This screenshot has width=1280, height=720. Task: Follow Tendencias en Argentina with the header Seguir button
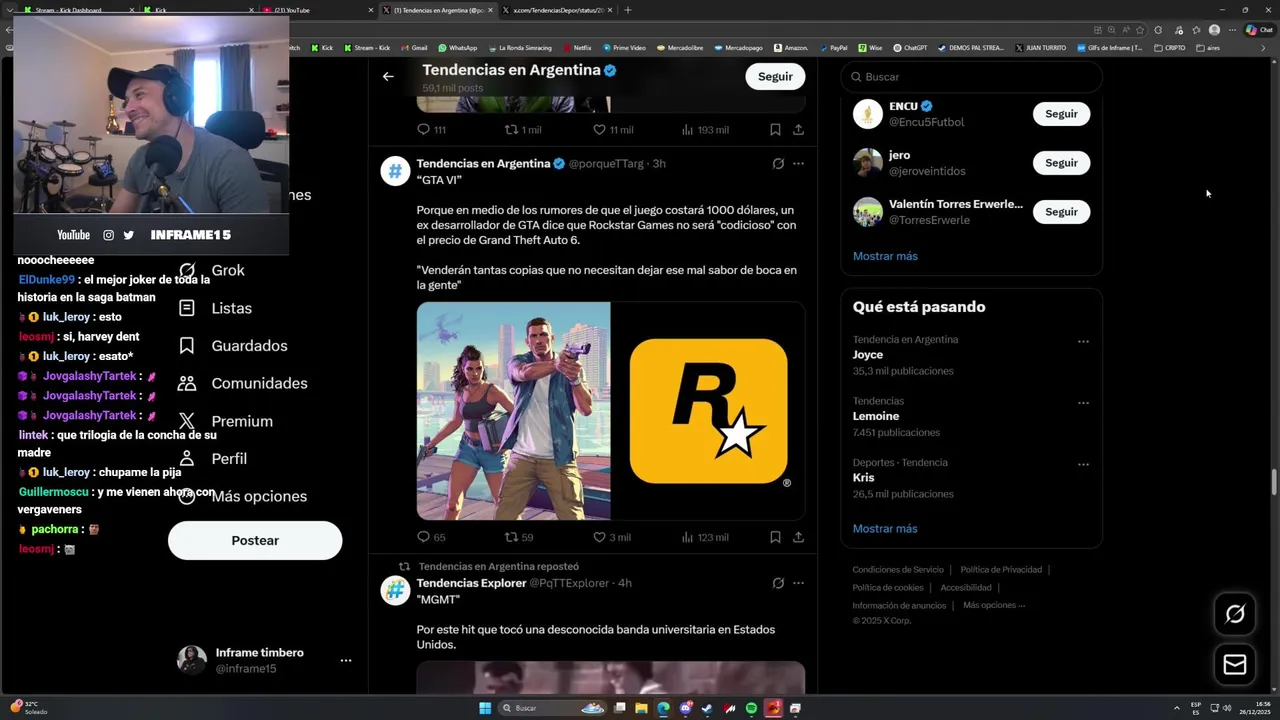pos(775,76)
